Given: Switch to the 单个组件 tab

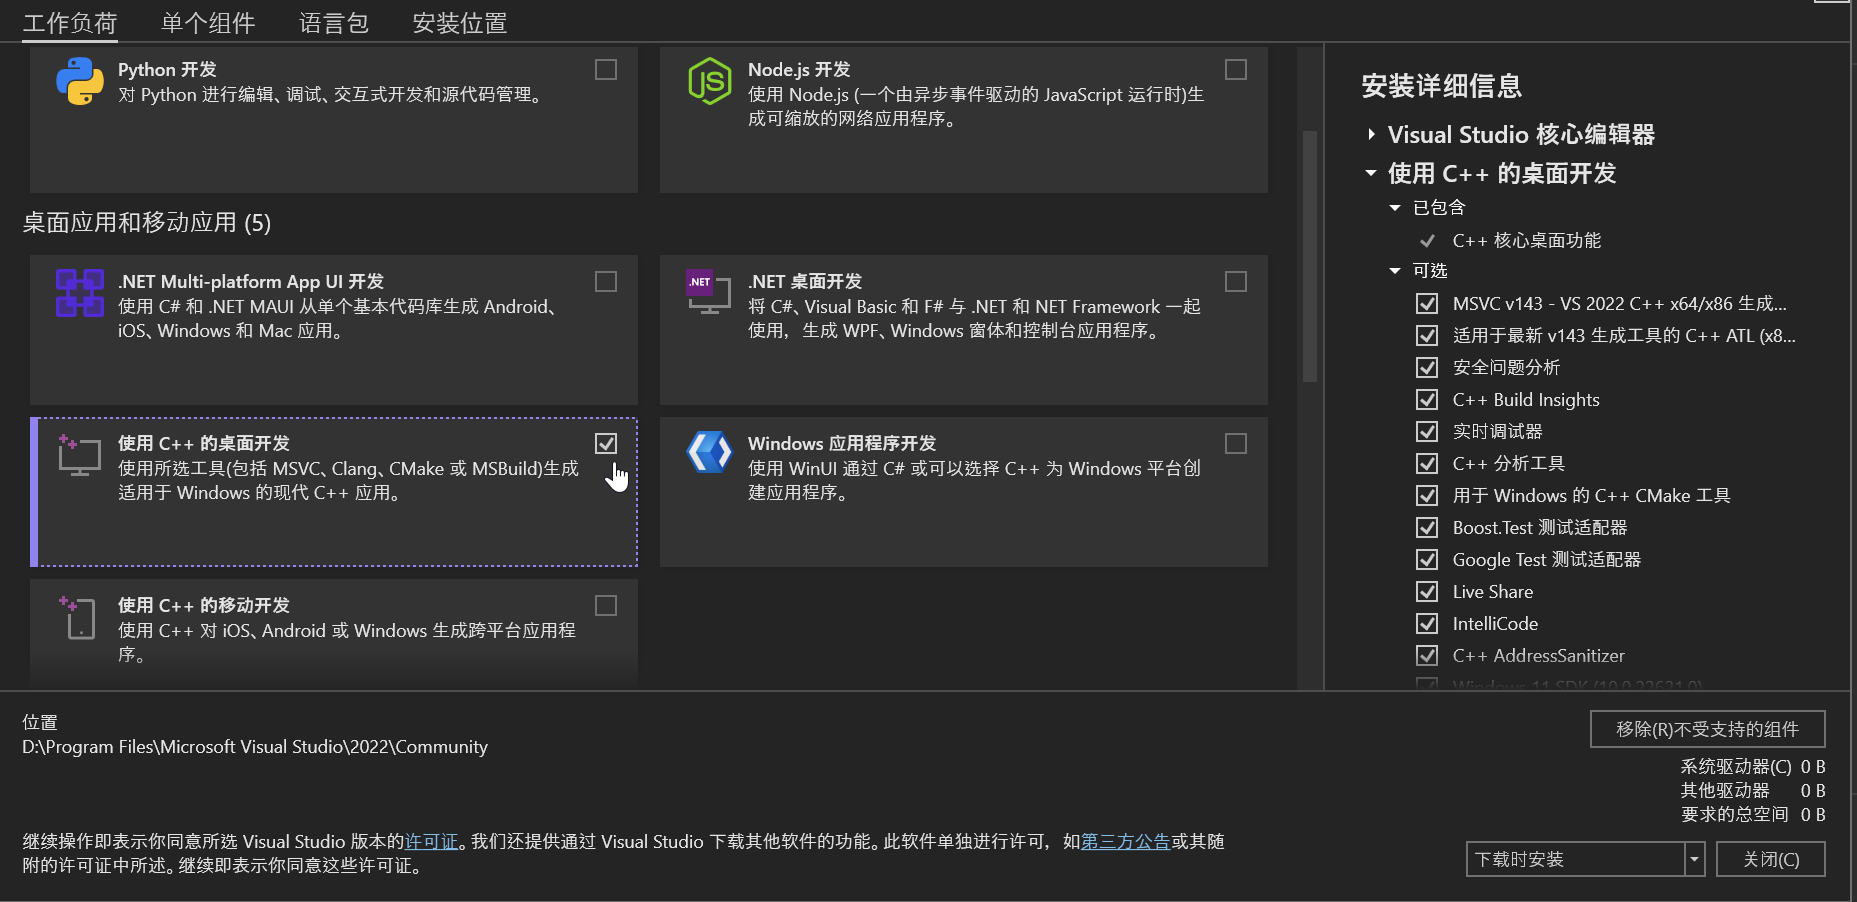Looking at the screenshot, I should click(208, 23).
